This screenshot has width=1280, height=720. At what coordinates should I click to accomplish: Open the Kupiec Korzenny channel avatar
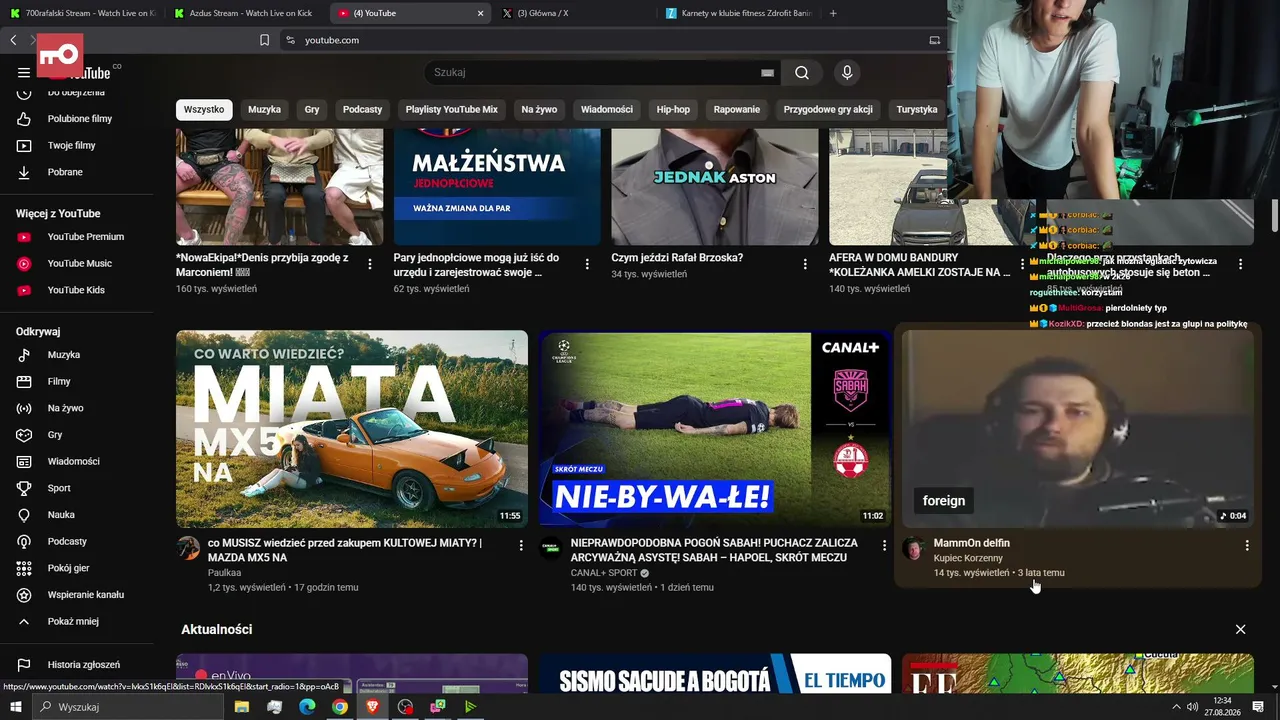914,548
